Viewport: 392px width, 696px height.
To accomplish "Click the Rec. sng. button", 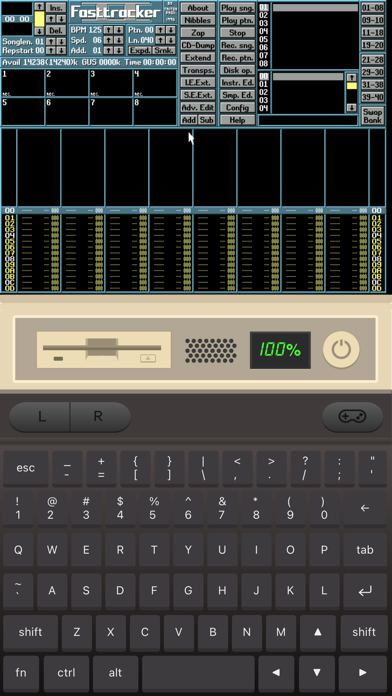I will click(238, 45).
